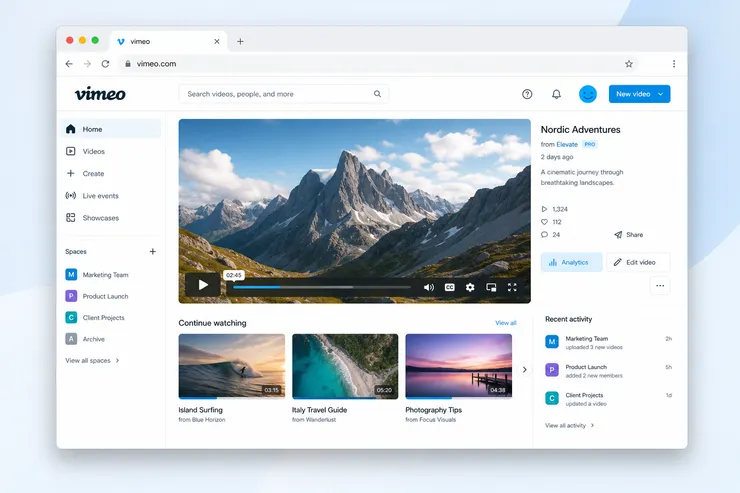Click Edit video button

point(638,262)
